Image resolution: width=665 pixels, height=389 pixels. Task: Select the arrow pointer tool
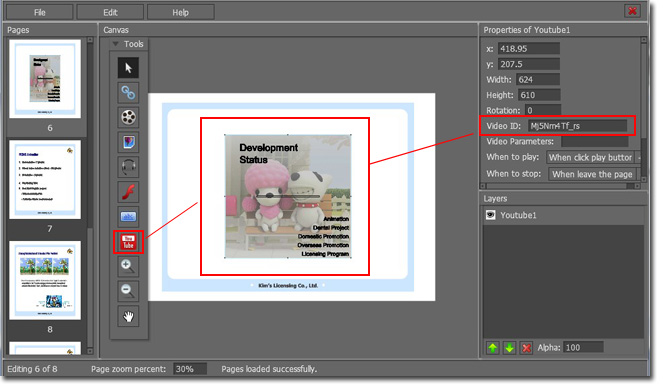[129, 68]
